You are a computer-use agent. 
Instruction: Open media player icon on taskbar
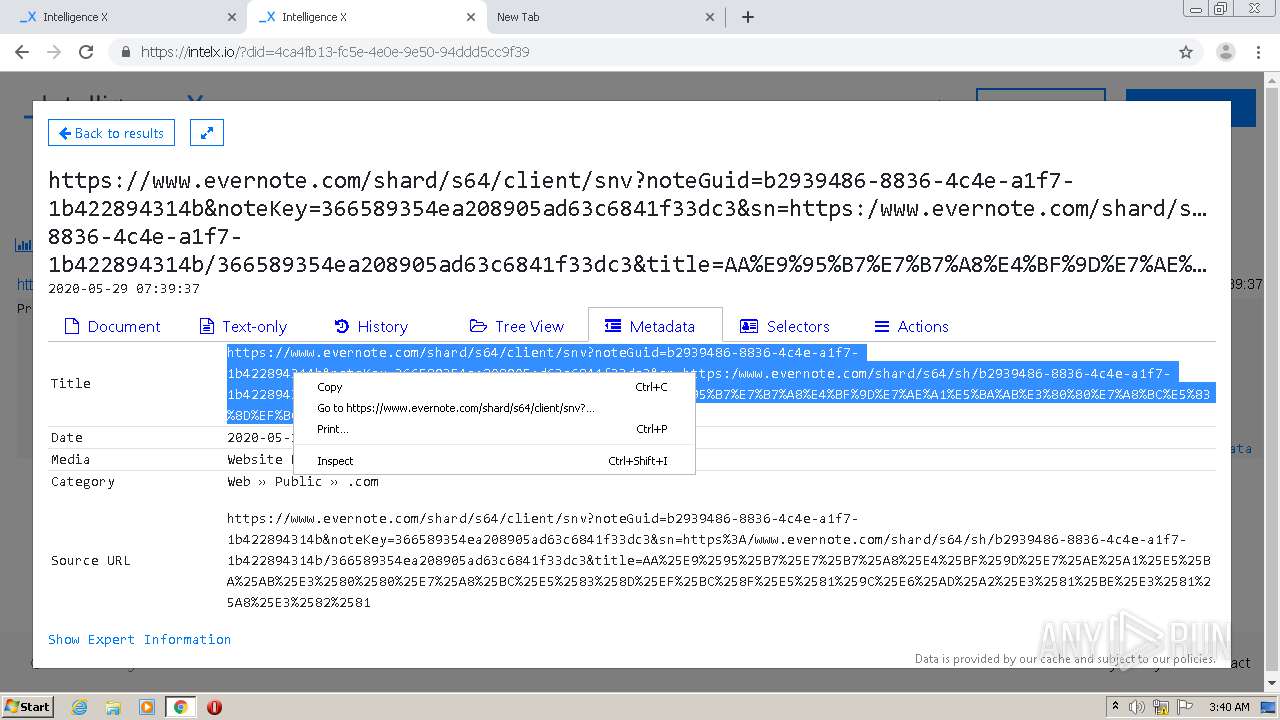tap(147, 707)
